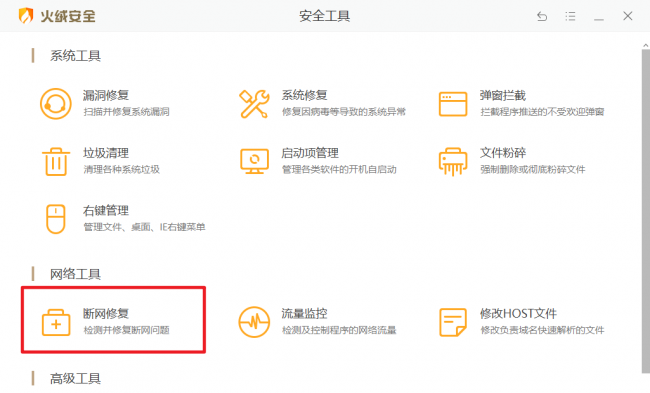
Task: Click the scrollbar up arrow
Action: pyautogui.click(x=645, y=45)
